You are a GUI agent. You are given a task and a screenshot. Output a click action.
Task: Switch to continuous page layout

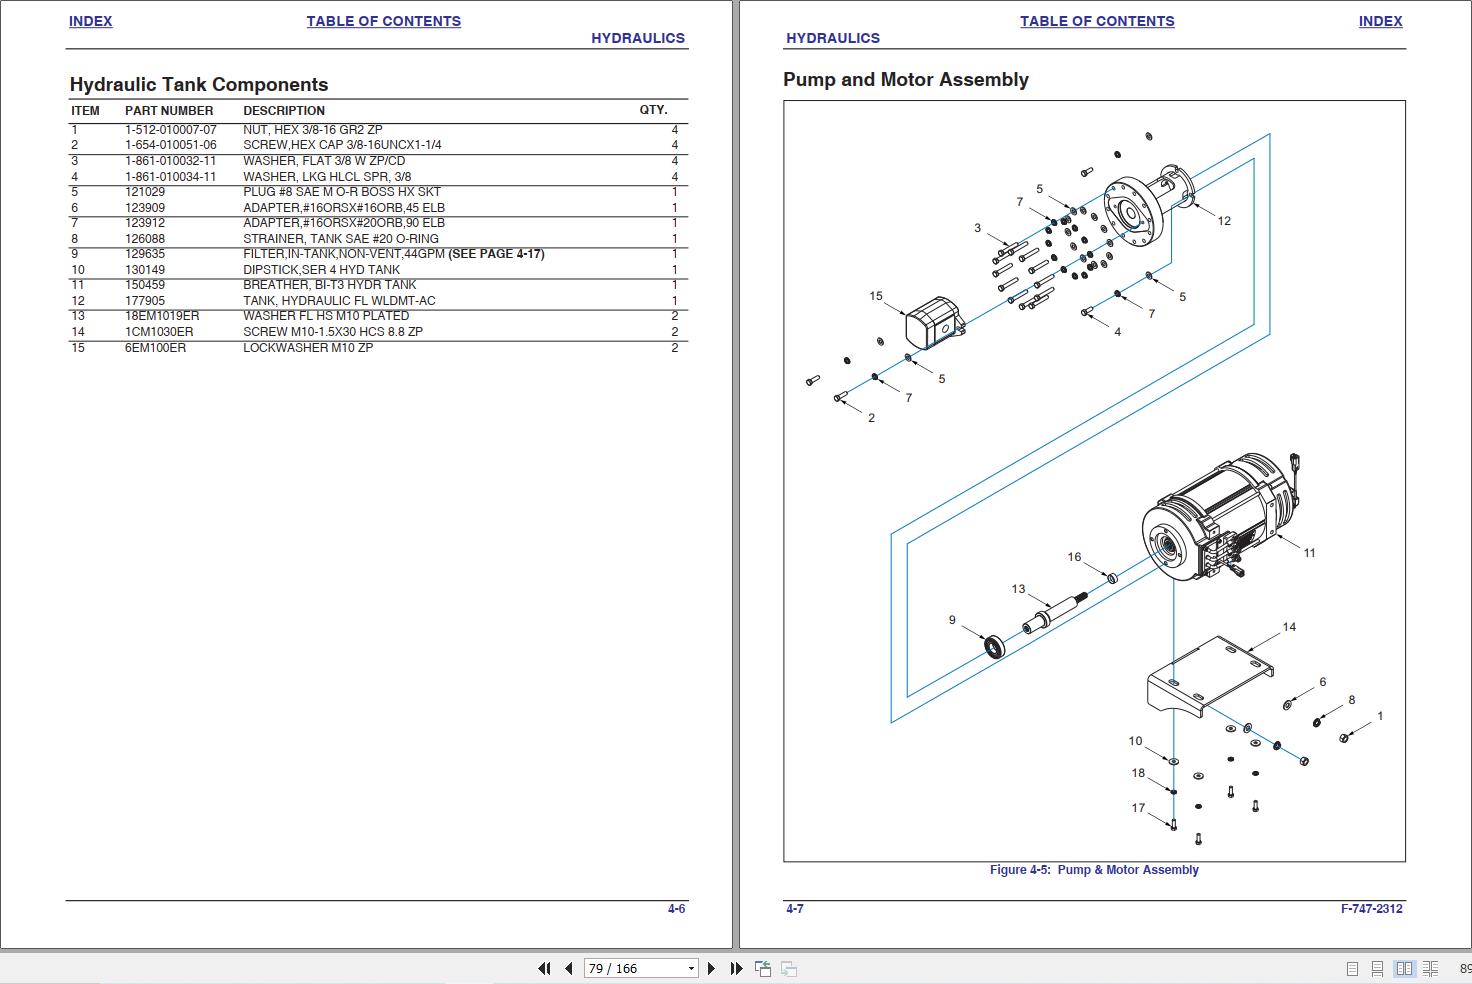point(1377,969)
